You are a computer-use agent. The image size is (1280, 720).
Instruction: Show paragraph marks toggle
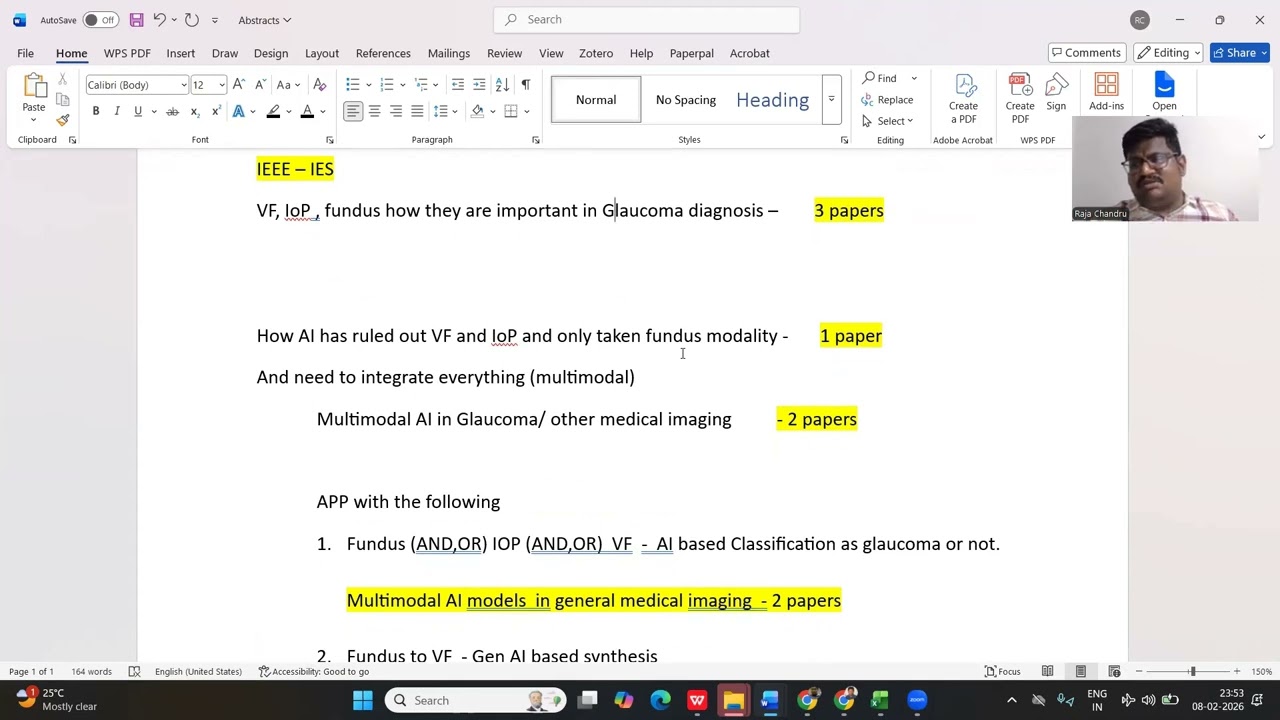525,85
